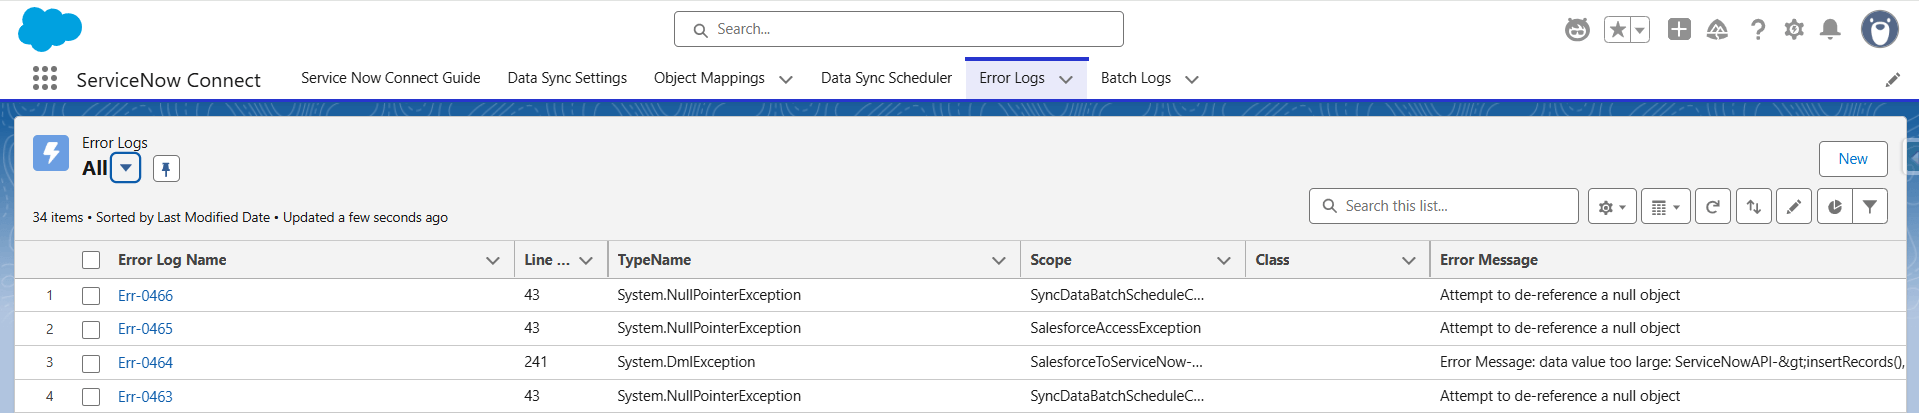Screen dimensions: 1919x413
Task: Open the Setup gear icon
Action: [x=1794, y=29]
